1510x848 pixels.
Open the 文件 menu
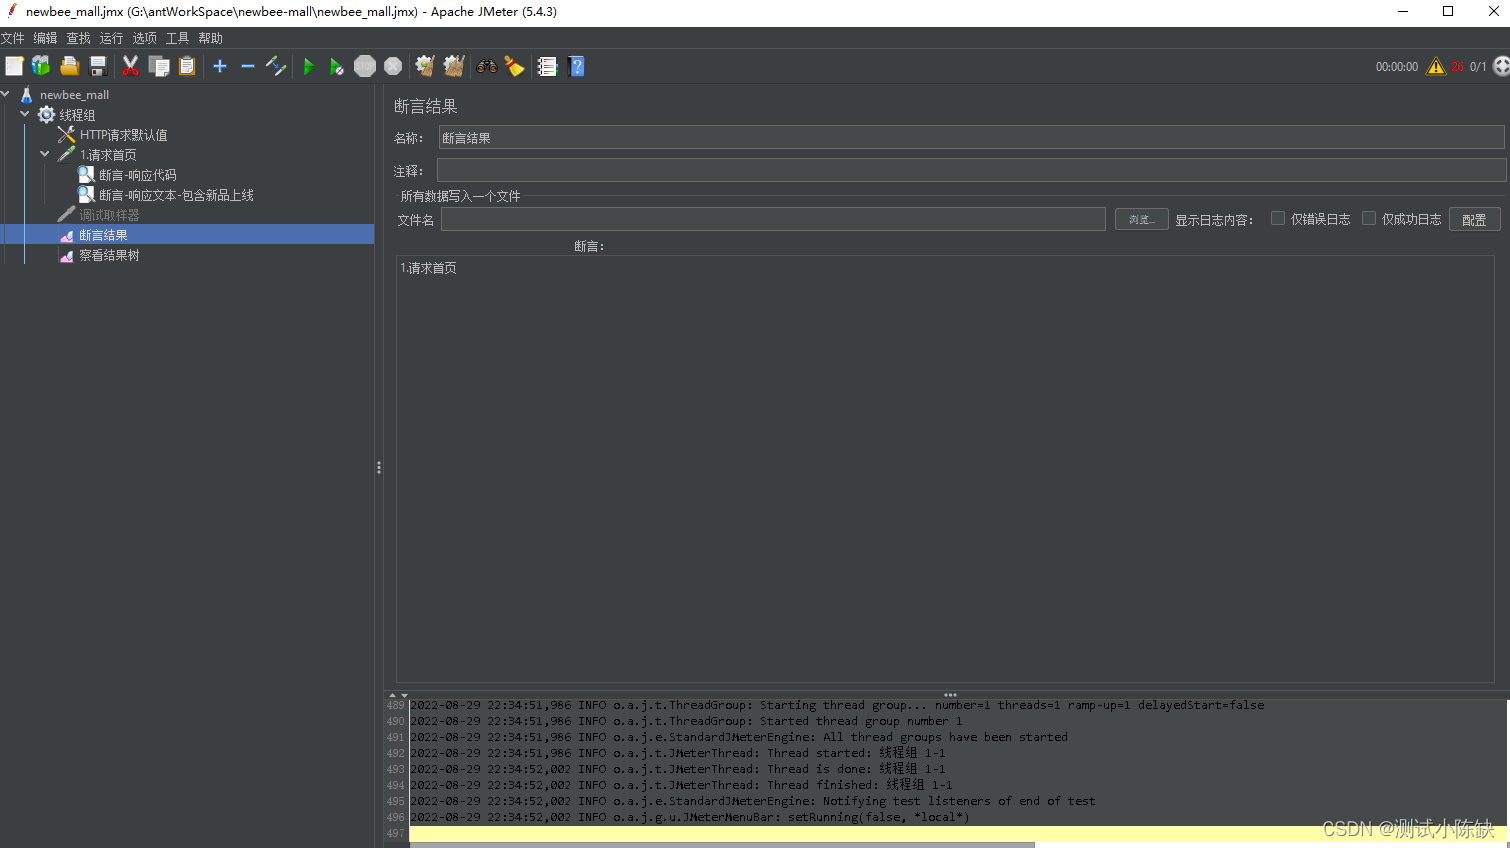click(x=12, y=38)
